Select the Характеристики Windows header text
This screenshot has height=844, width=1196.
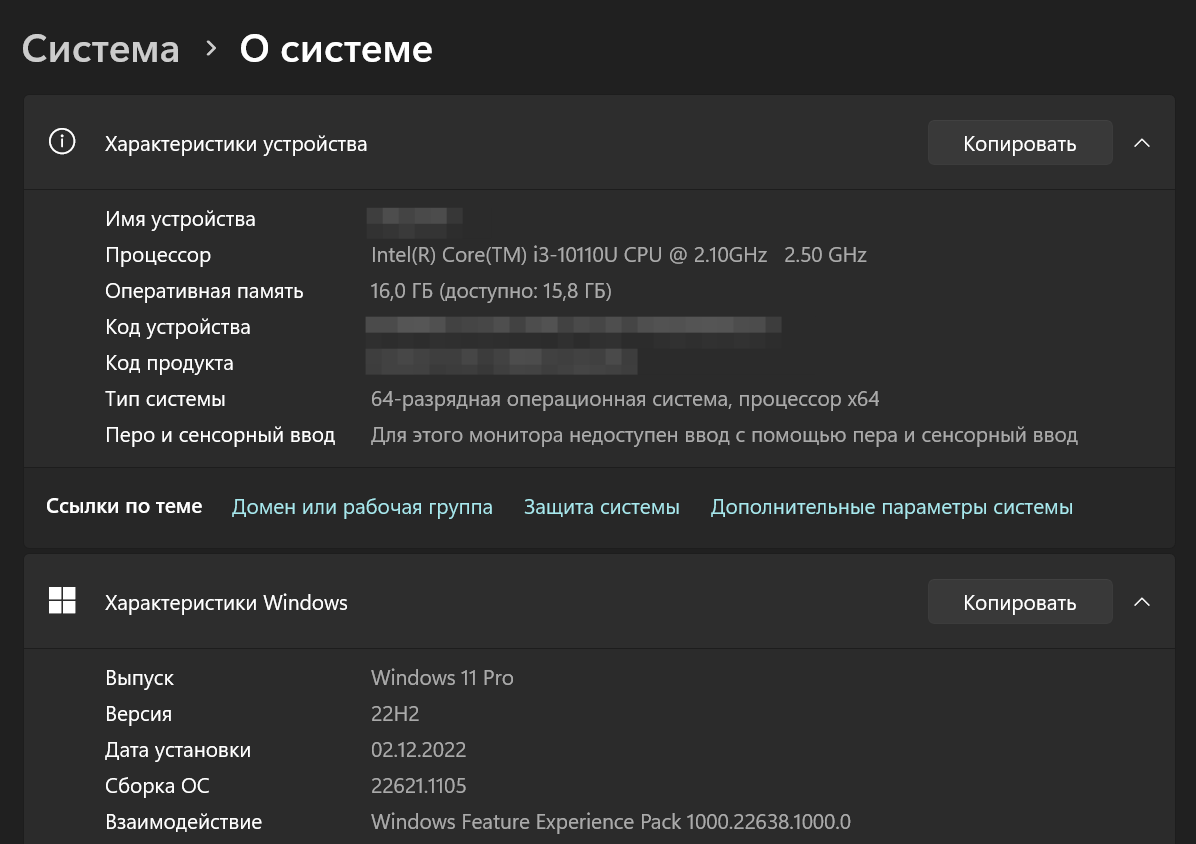point(226,603)
